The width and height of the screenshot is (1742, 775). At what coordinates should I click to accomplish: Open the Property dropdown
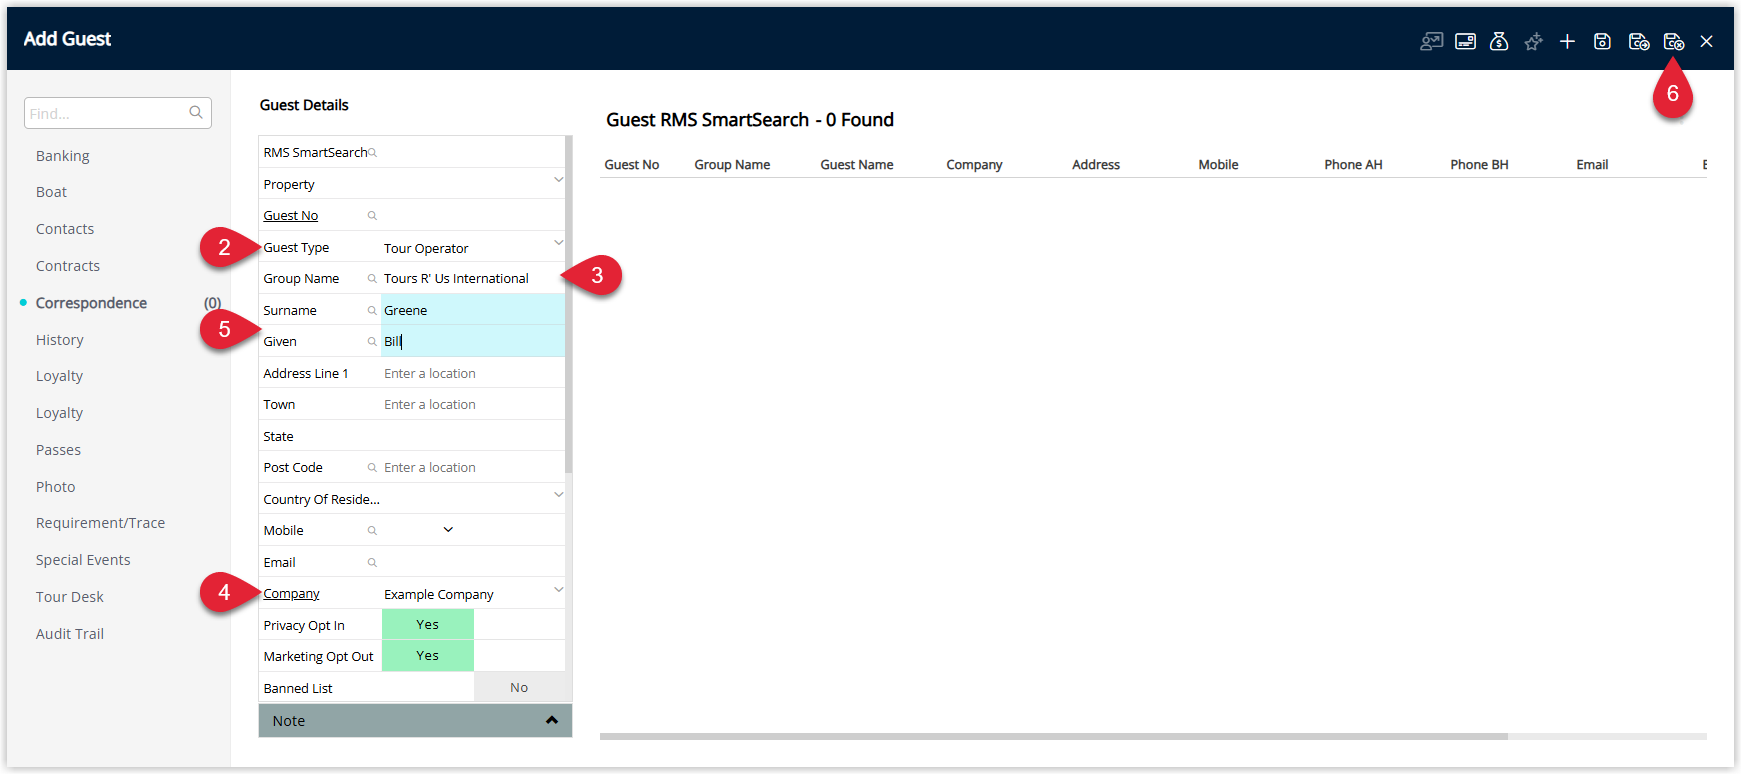pyautogui.click(x=558, y=180)
